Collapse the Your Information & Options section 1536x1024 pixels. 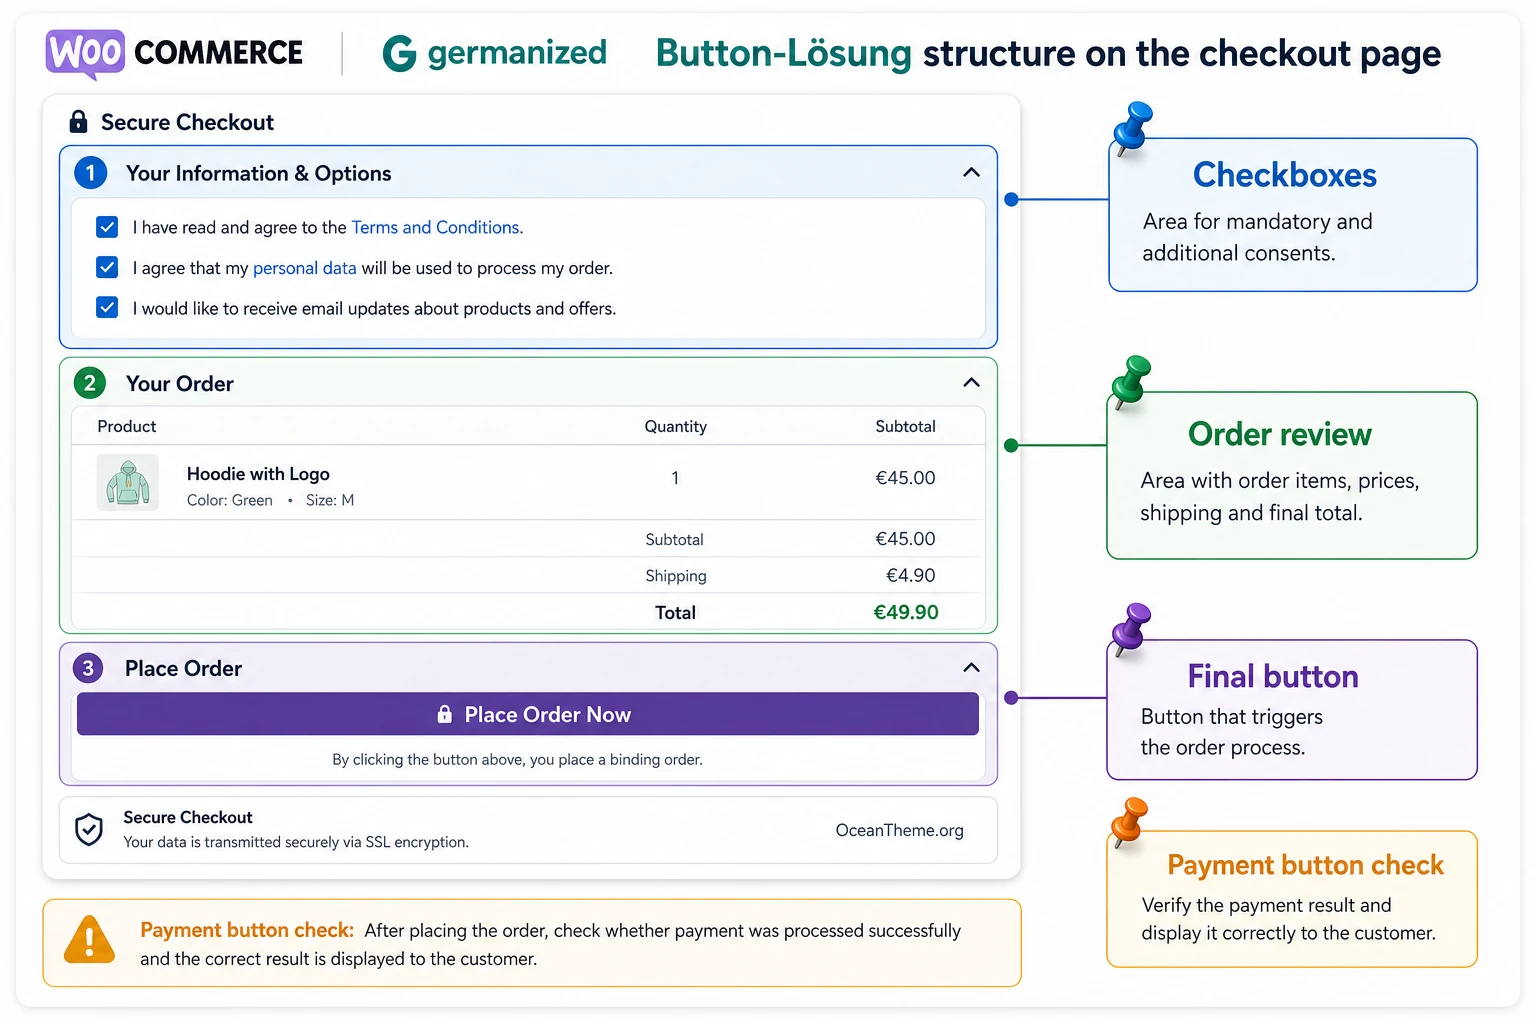click(x=971, y=173)
